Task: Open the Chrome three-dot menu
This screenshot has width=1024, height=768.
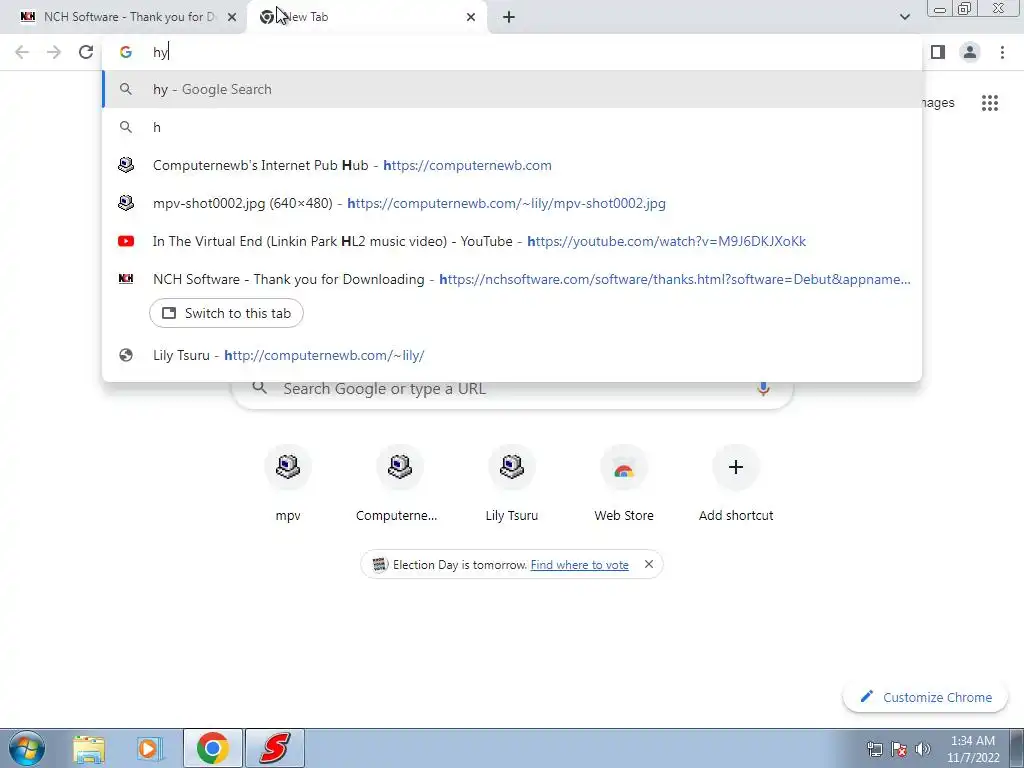Action: point(1002,52)
